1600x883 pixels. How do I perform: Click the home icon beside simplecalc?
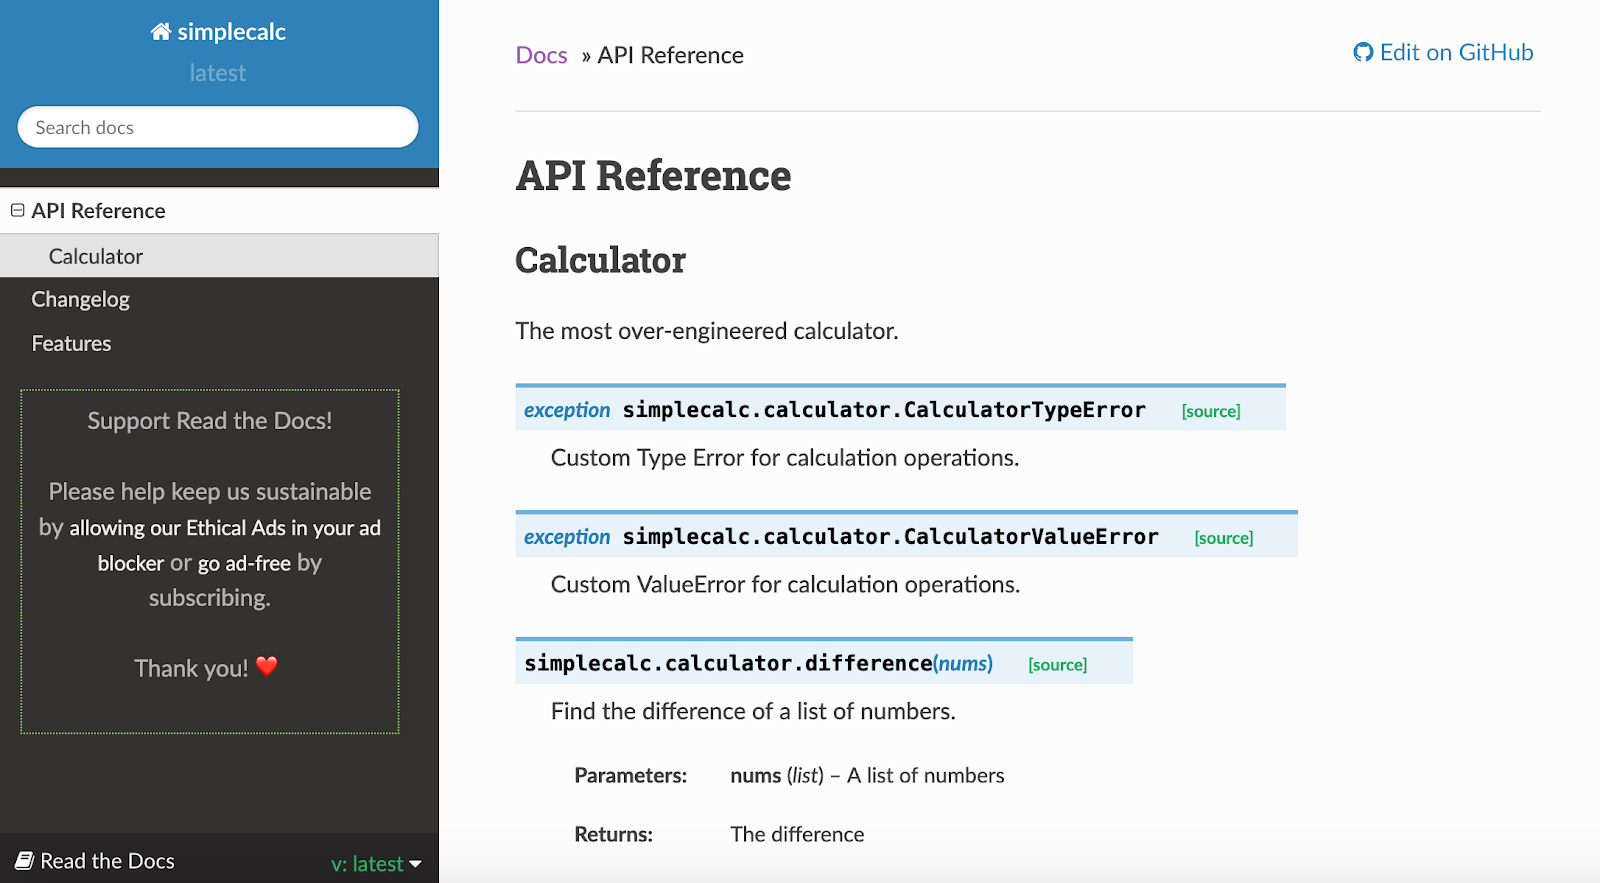tap(160, 32)
